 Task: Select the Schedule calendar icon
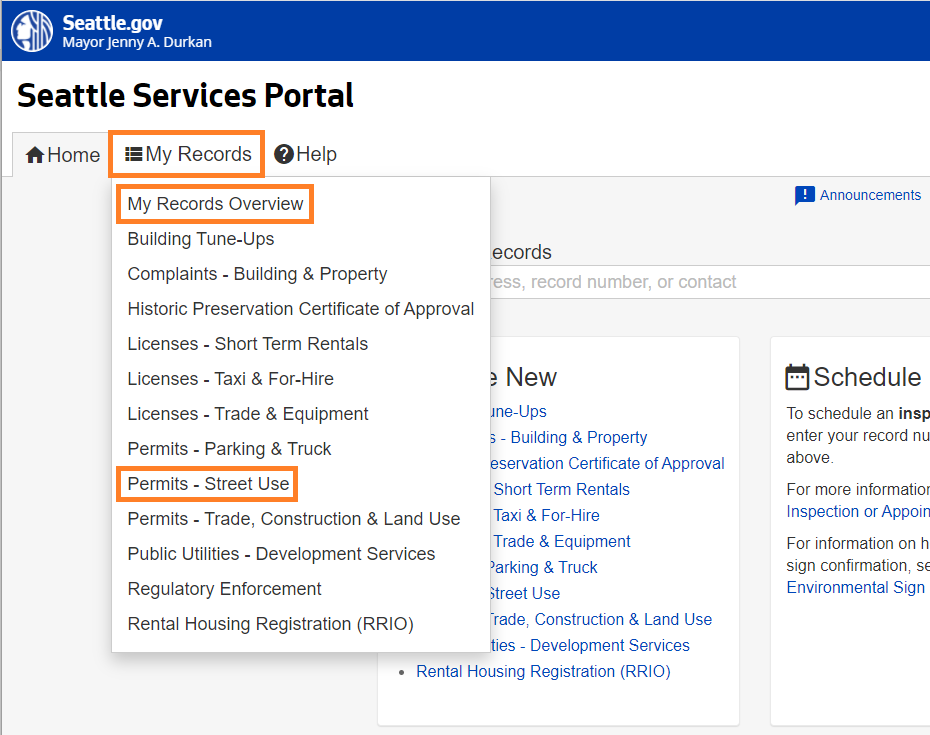795,377
